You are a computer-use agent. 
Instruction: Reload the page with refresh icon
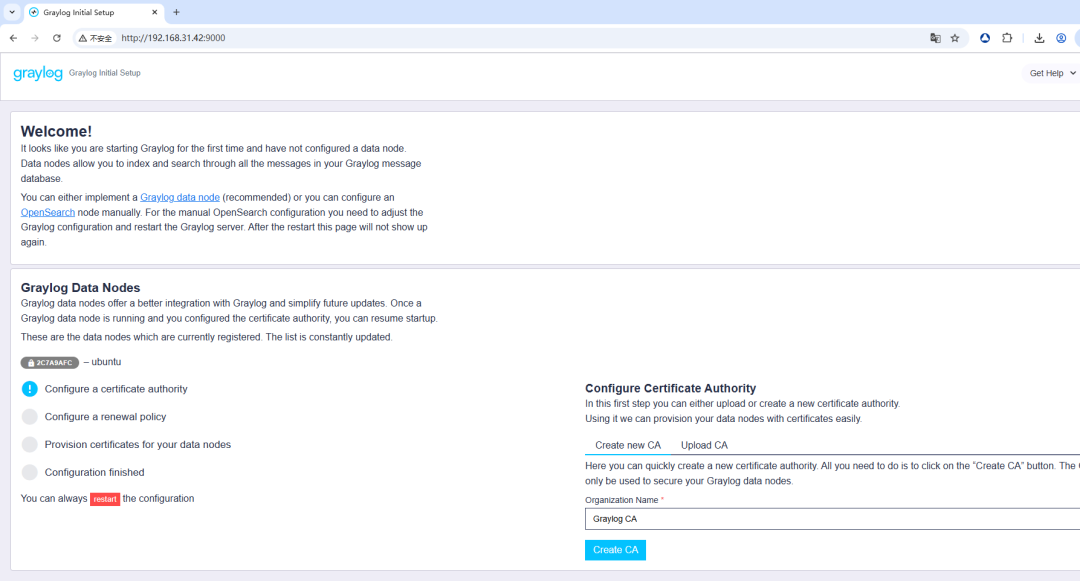(57, 38)
